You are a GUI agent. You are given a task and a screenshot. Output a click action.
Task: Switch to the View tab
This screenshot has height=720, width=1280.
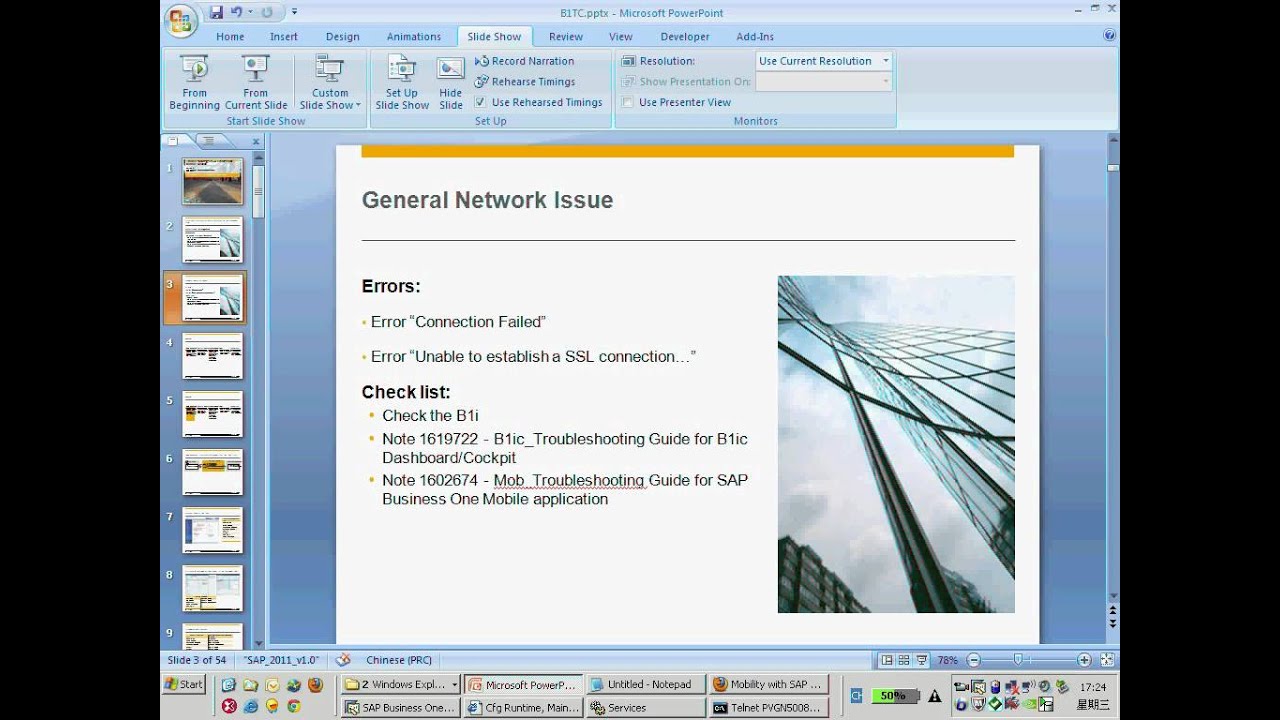pyautogui.click(x=621, y=37)
